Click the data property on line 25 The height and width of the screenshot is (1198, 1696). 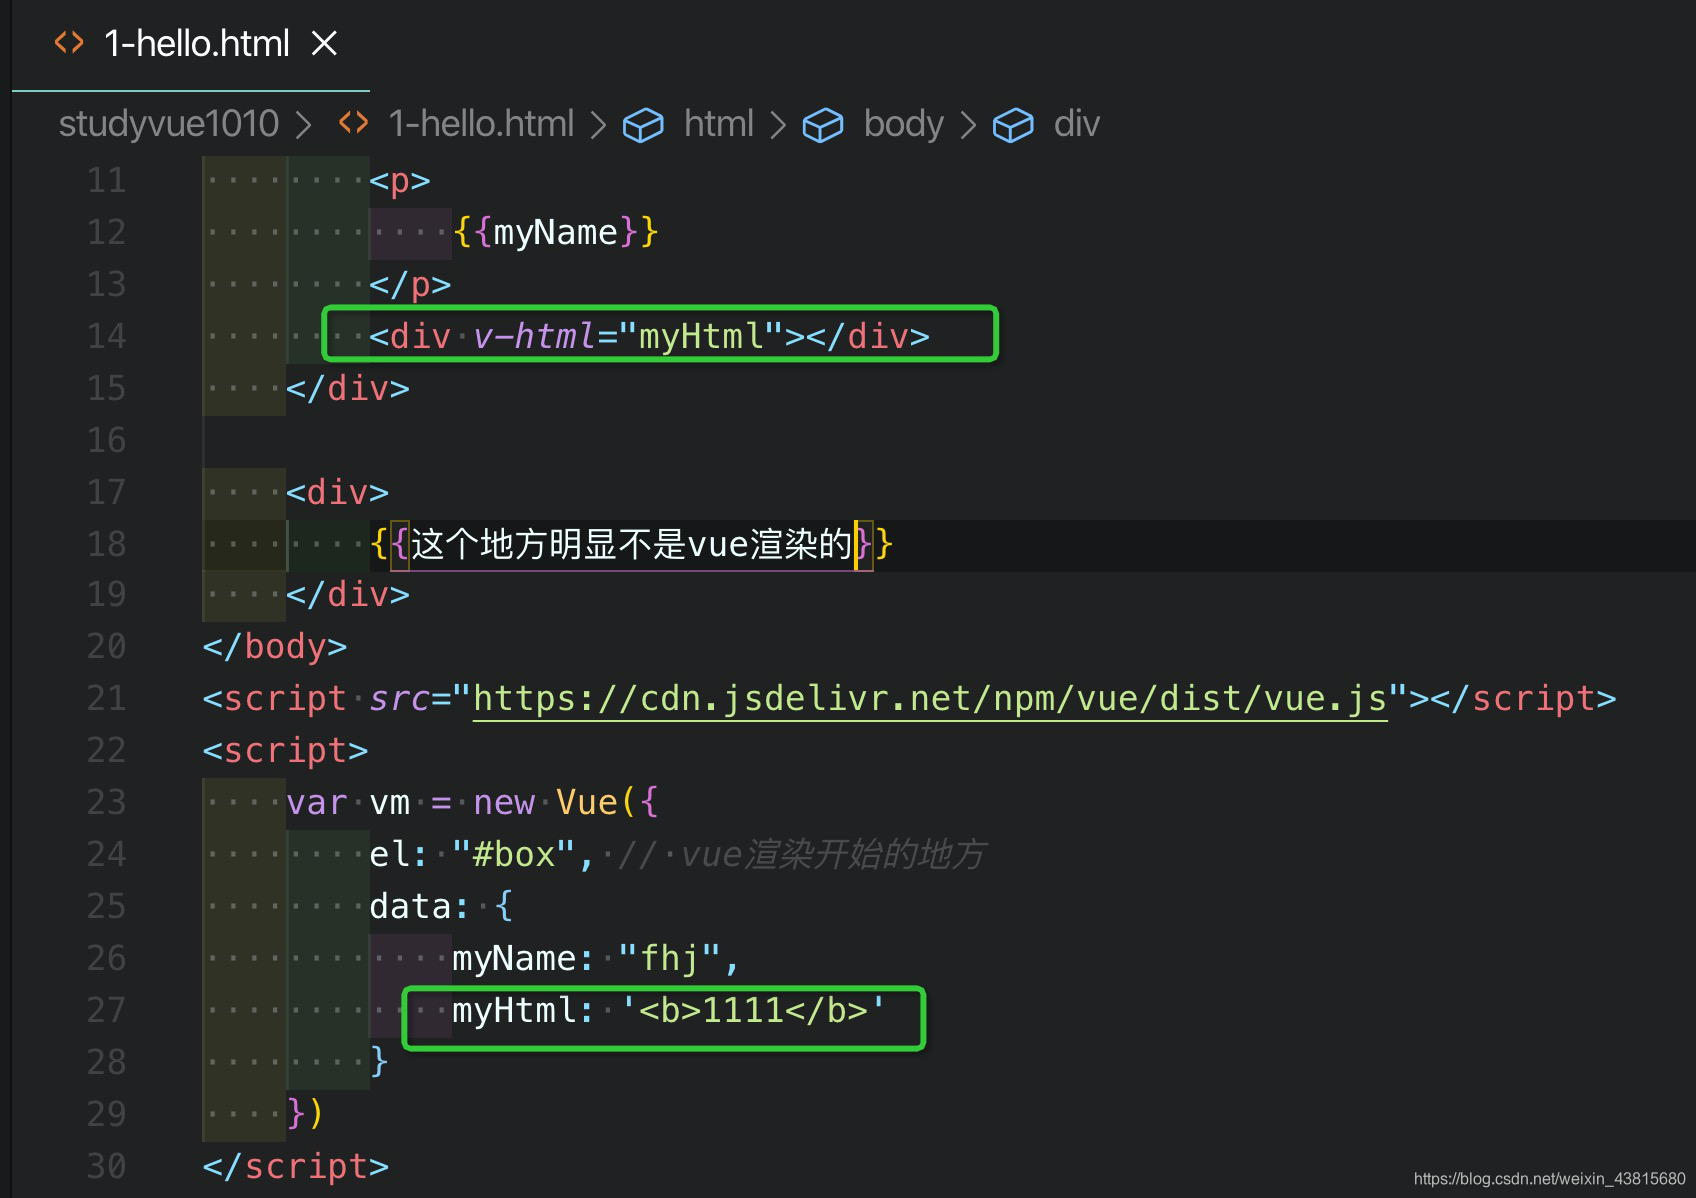[410, 906]
